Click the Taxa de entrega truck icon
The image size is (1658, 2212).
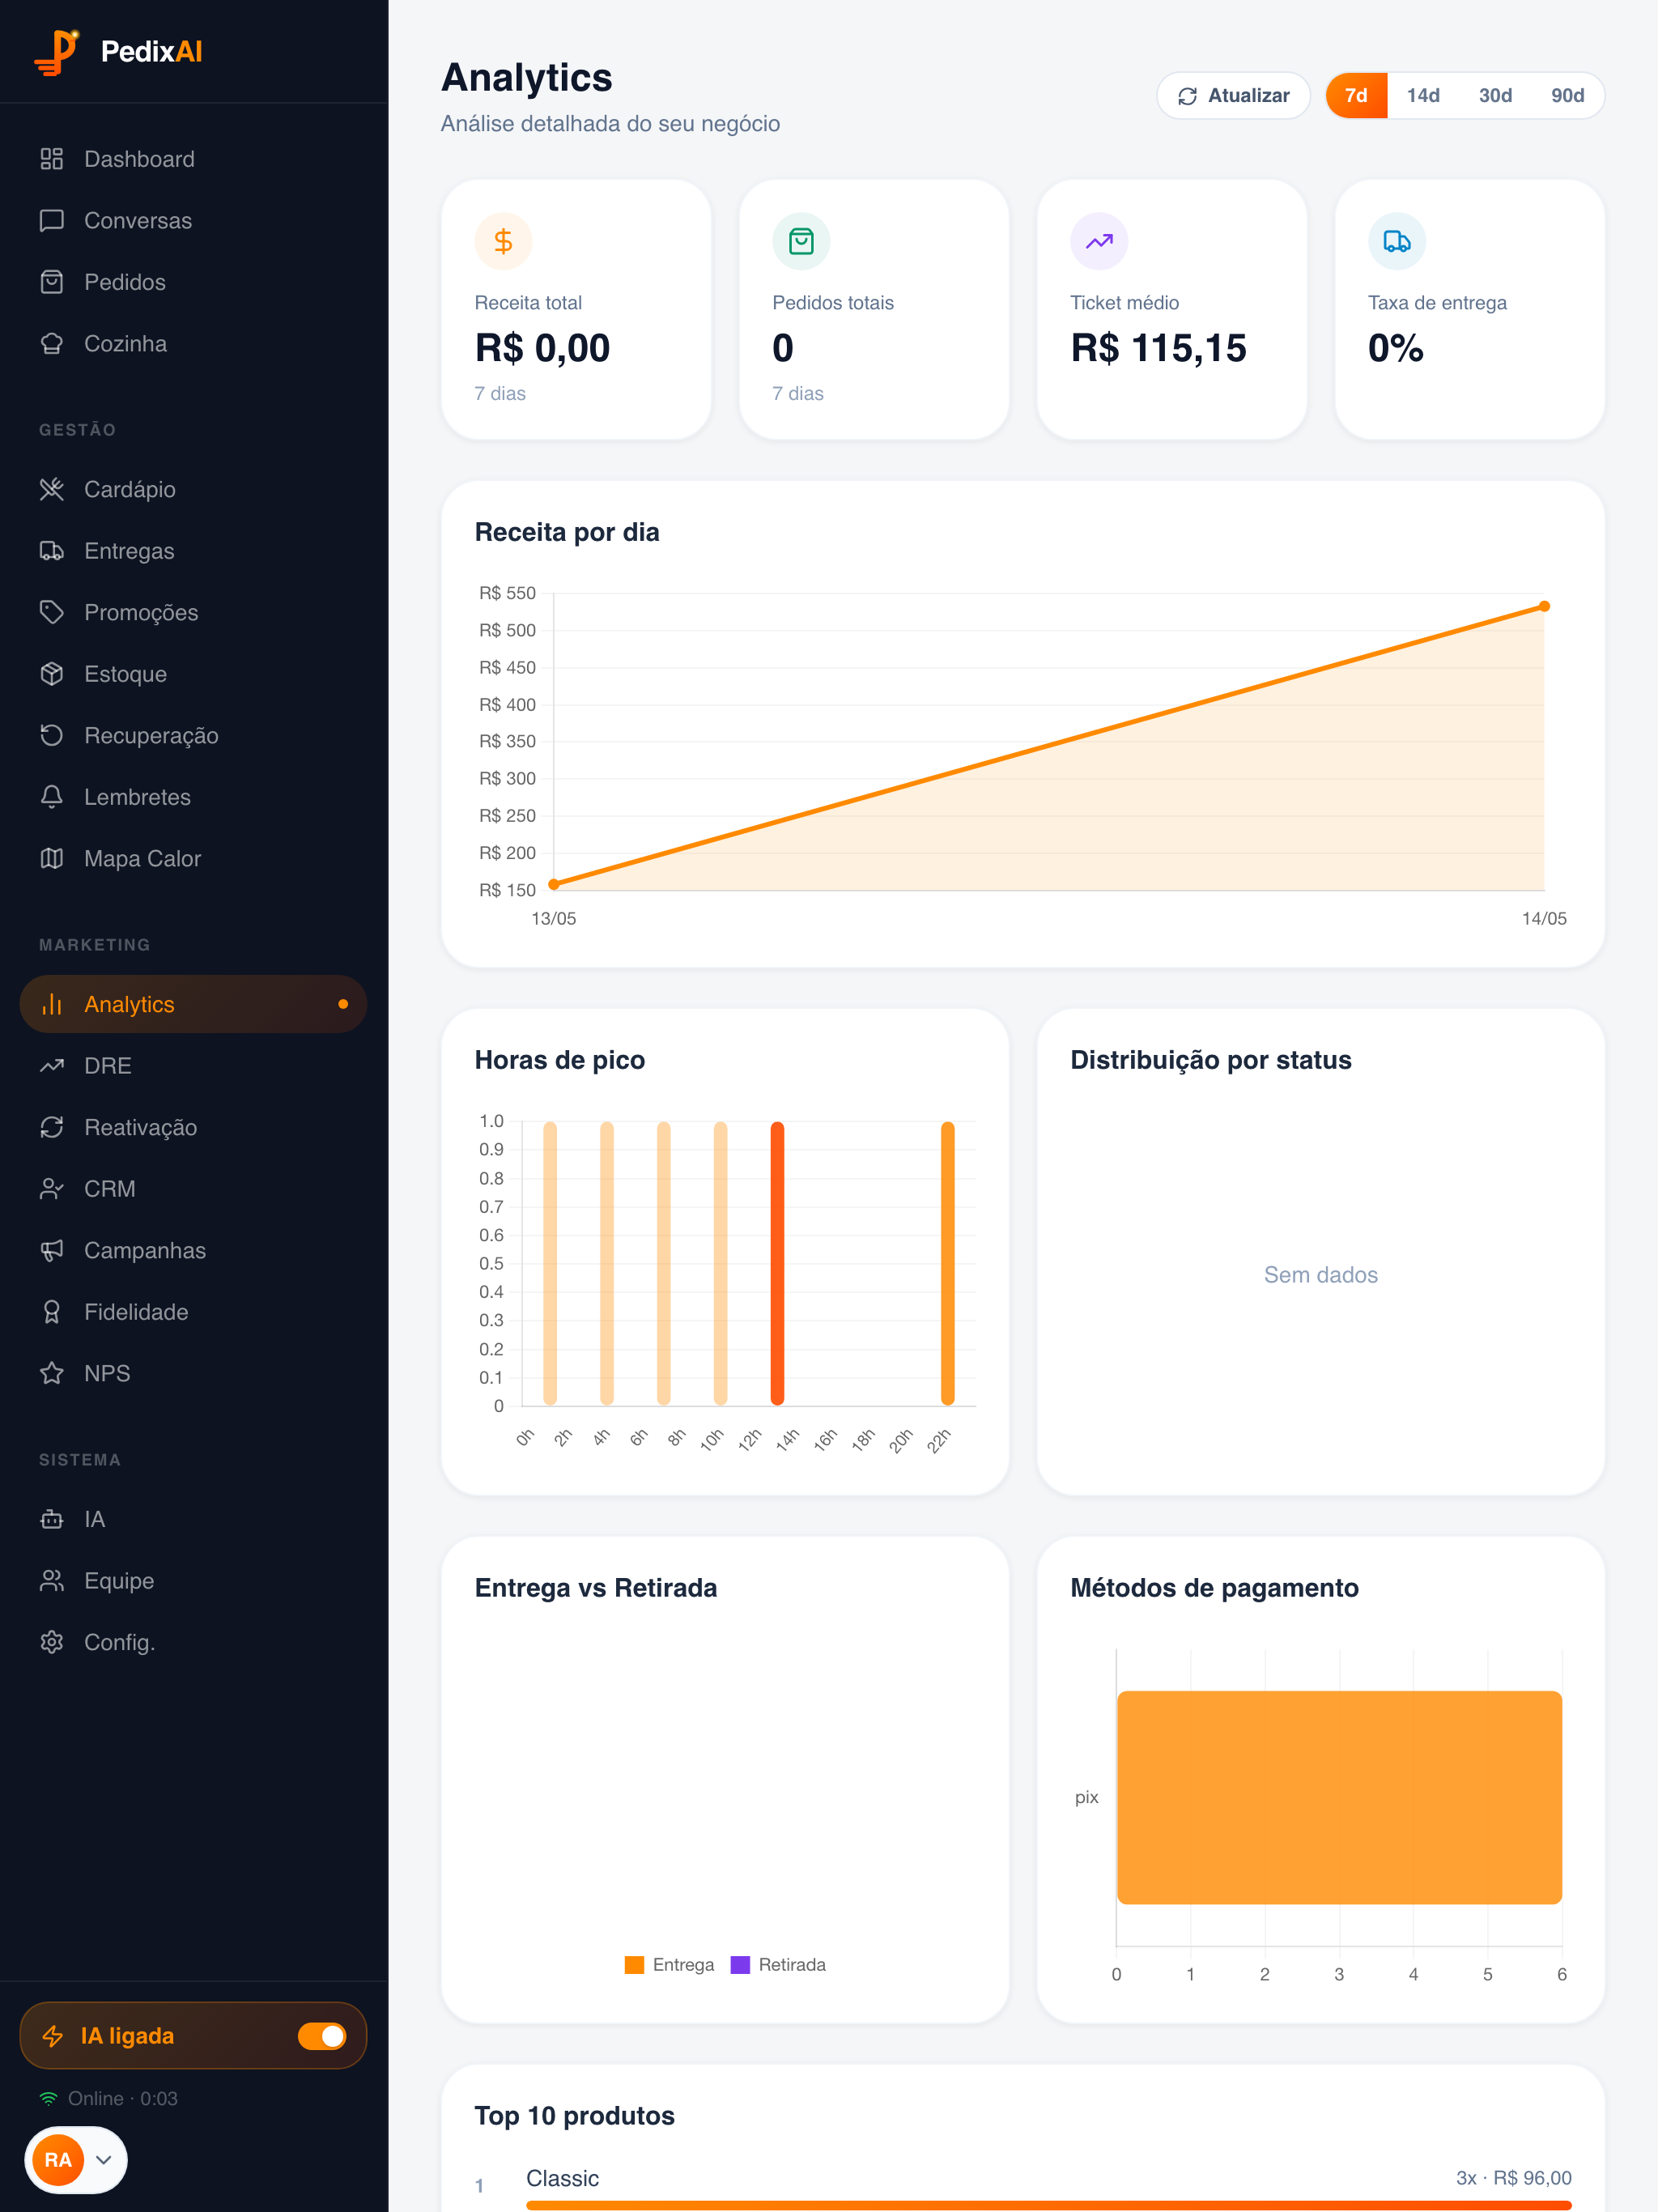[x=1397, y=241]
